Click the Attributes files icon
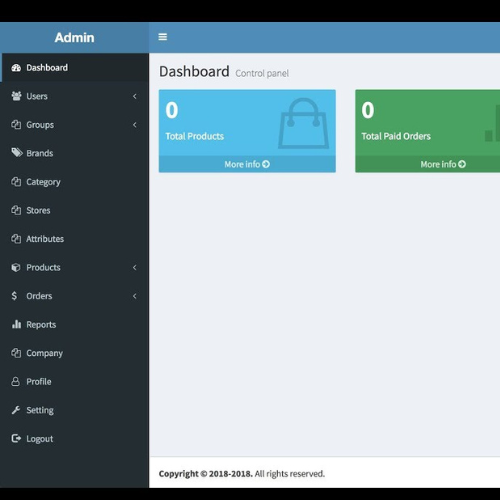 [x=16, y=239]
